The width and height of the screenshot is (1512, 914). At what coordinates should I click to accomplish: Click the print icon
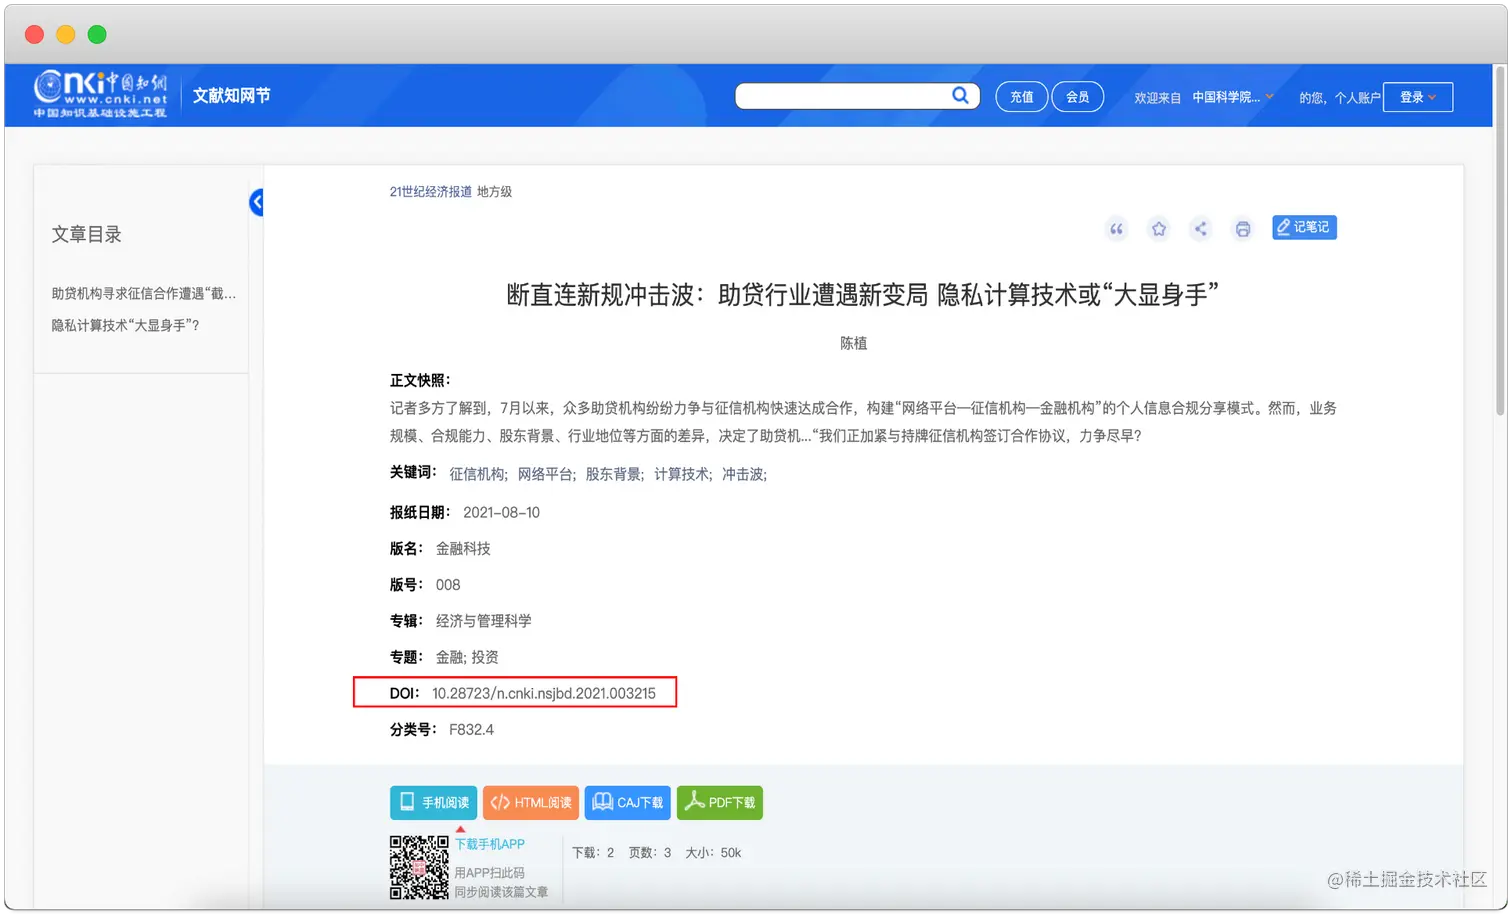pyautogui.click(x=1242, y=228)
